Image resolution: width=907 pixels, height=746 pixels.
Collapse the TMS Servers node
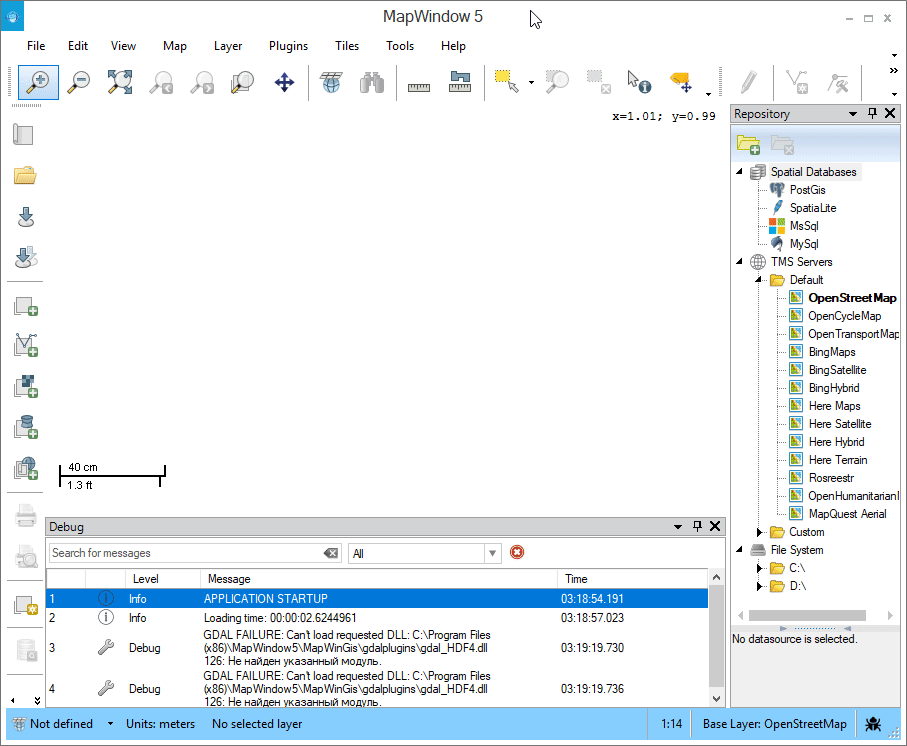pos(739,262)
